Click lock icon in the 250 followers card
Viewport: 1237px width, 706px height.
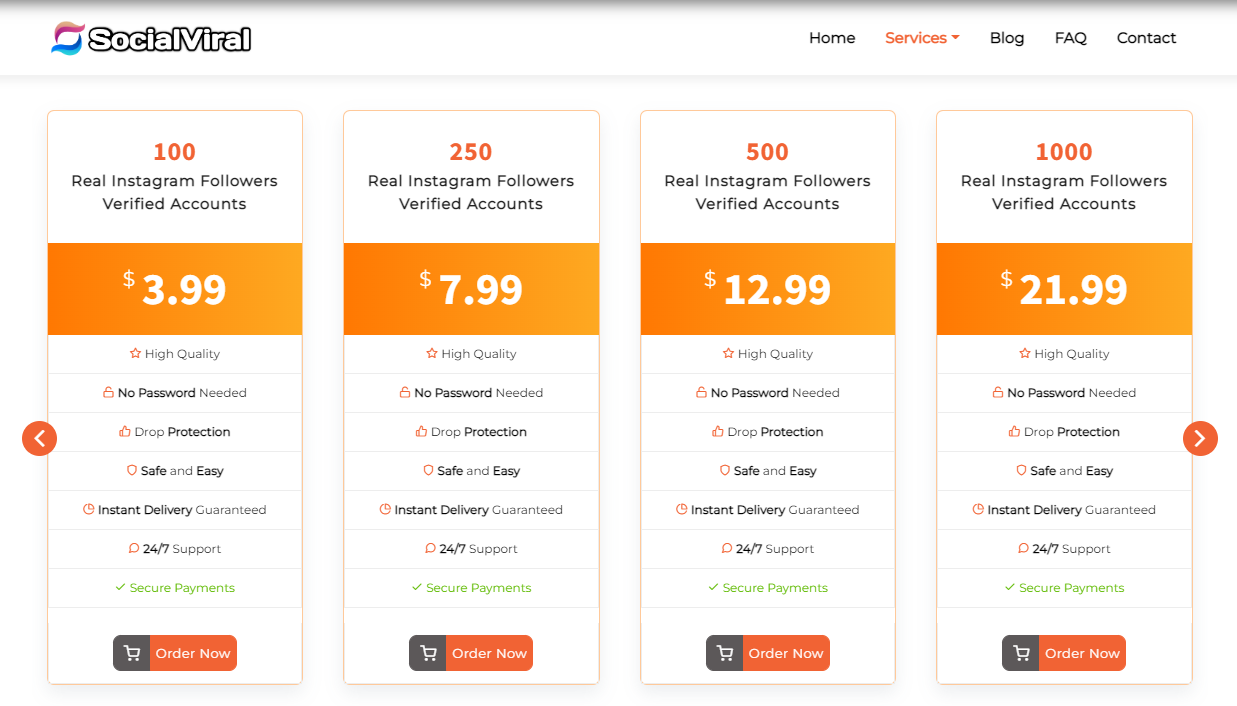coord(405,392)
